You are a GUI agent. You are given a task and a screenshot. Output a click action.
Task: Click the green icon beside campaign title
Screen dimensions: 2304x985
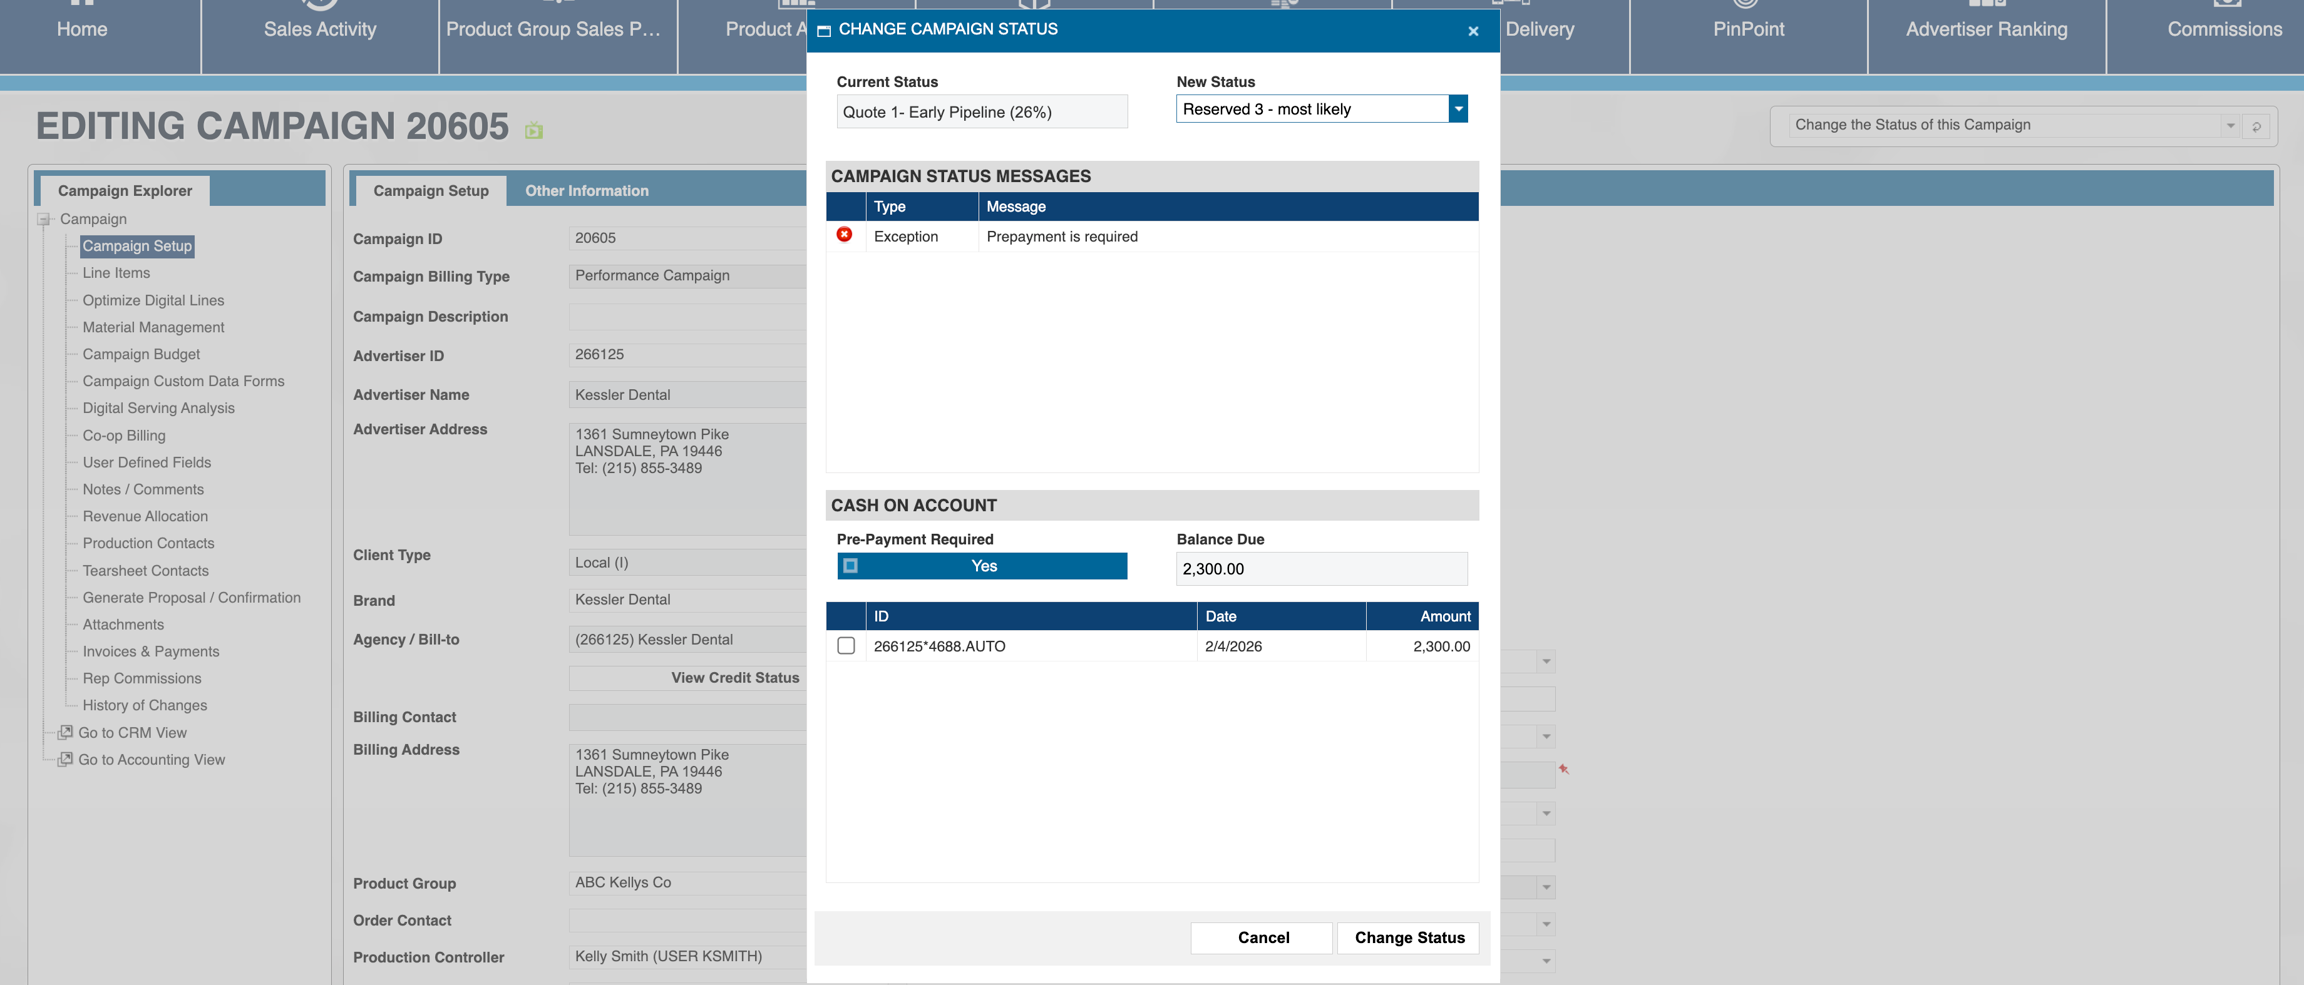pyautogui.click(x=534, y=130)
